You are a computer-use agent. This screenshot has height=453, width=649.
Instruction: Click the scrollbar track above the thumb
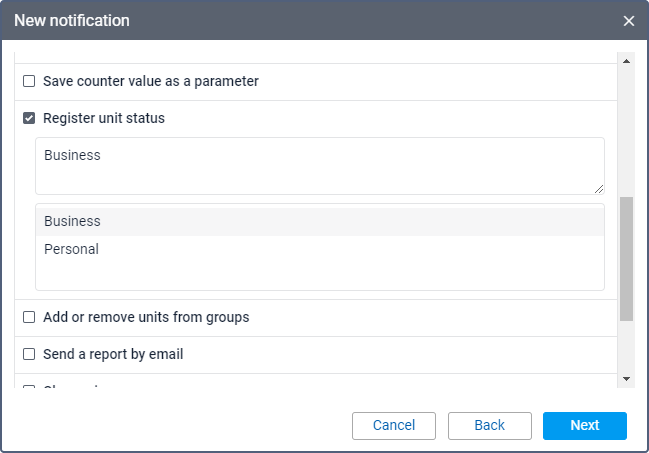click(x=627, y=130)
